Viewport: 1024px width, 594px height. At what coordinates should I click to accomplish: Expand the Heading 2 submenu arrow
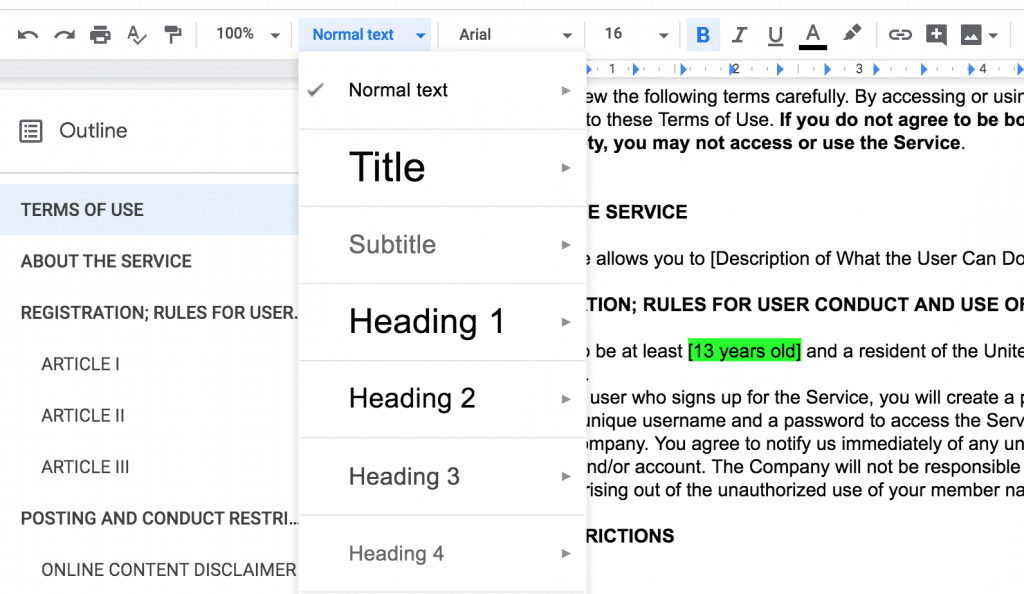566,399
